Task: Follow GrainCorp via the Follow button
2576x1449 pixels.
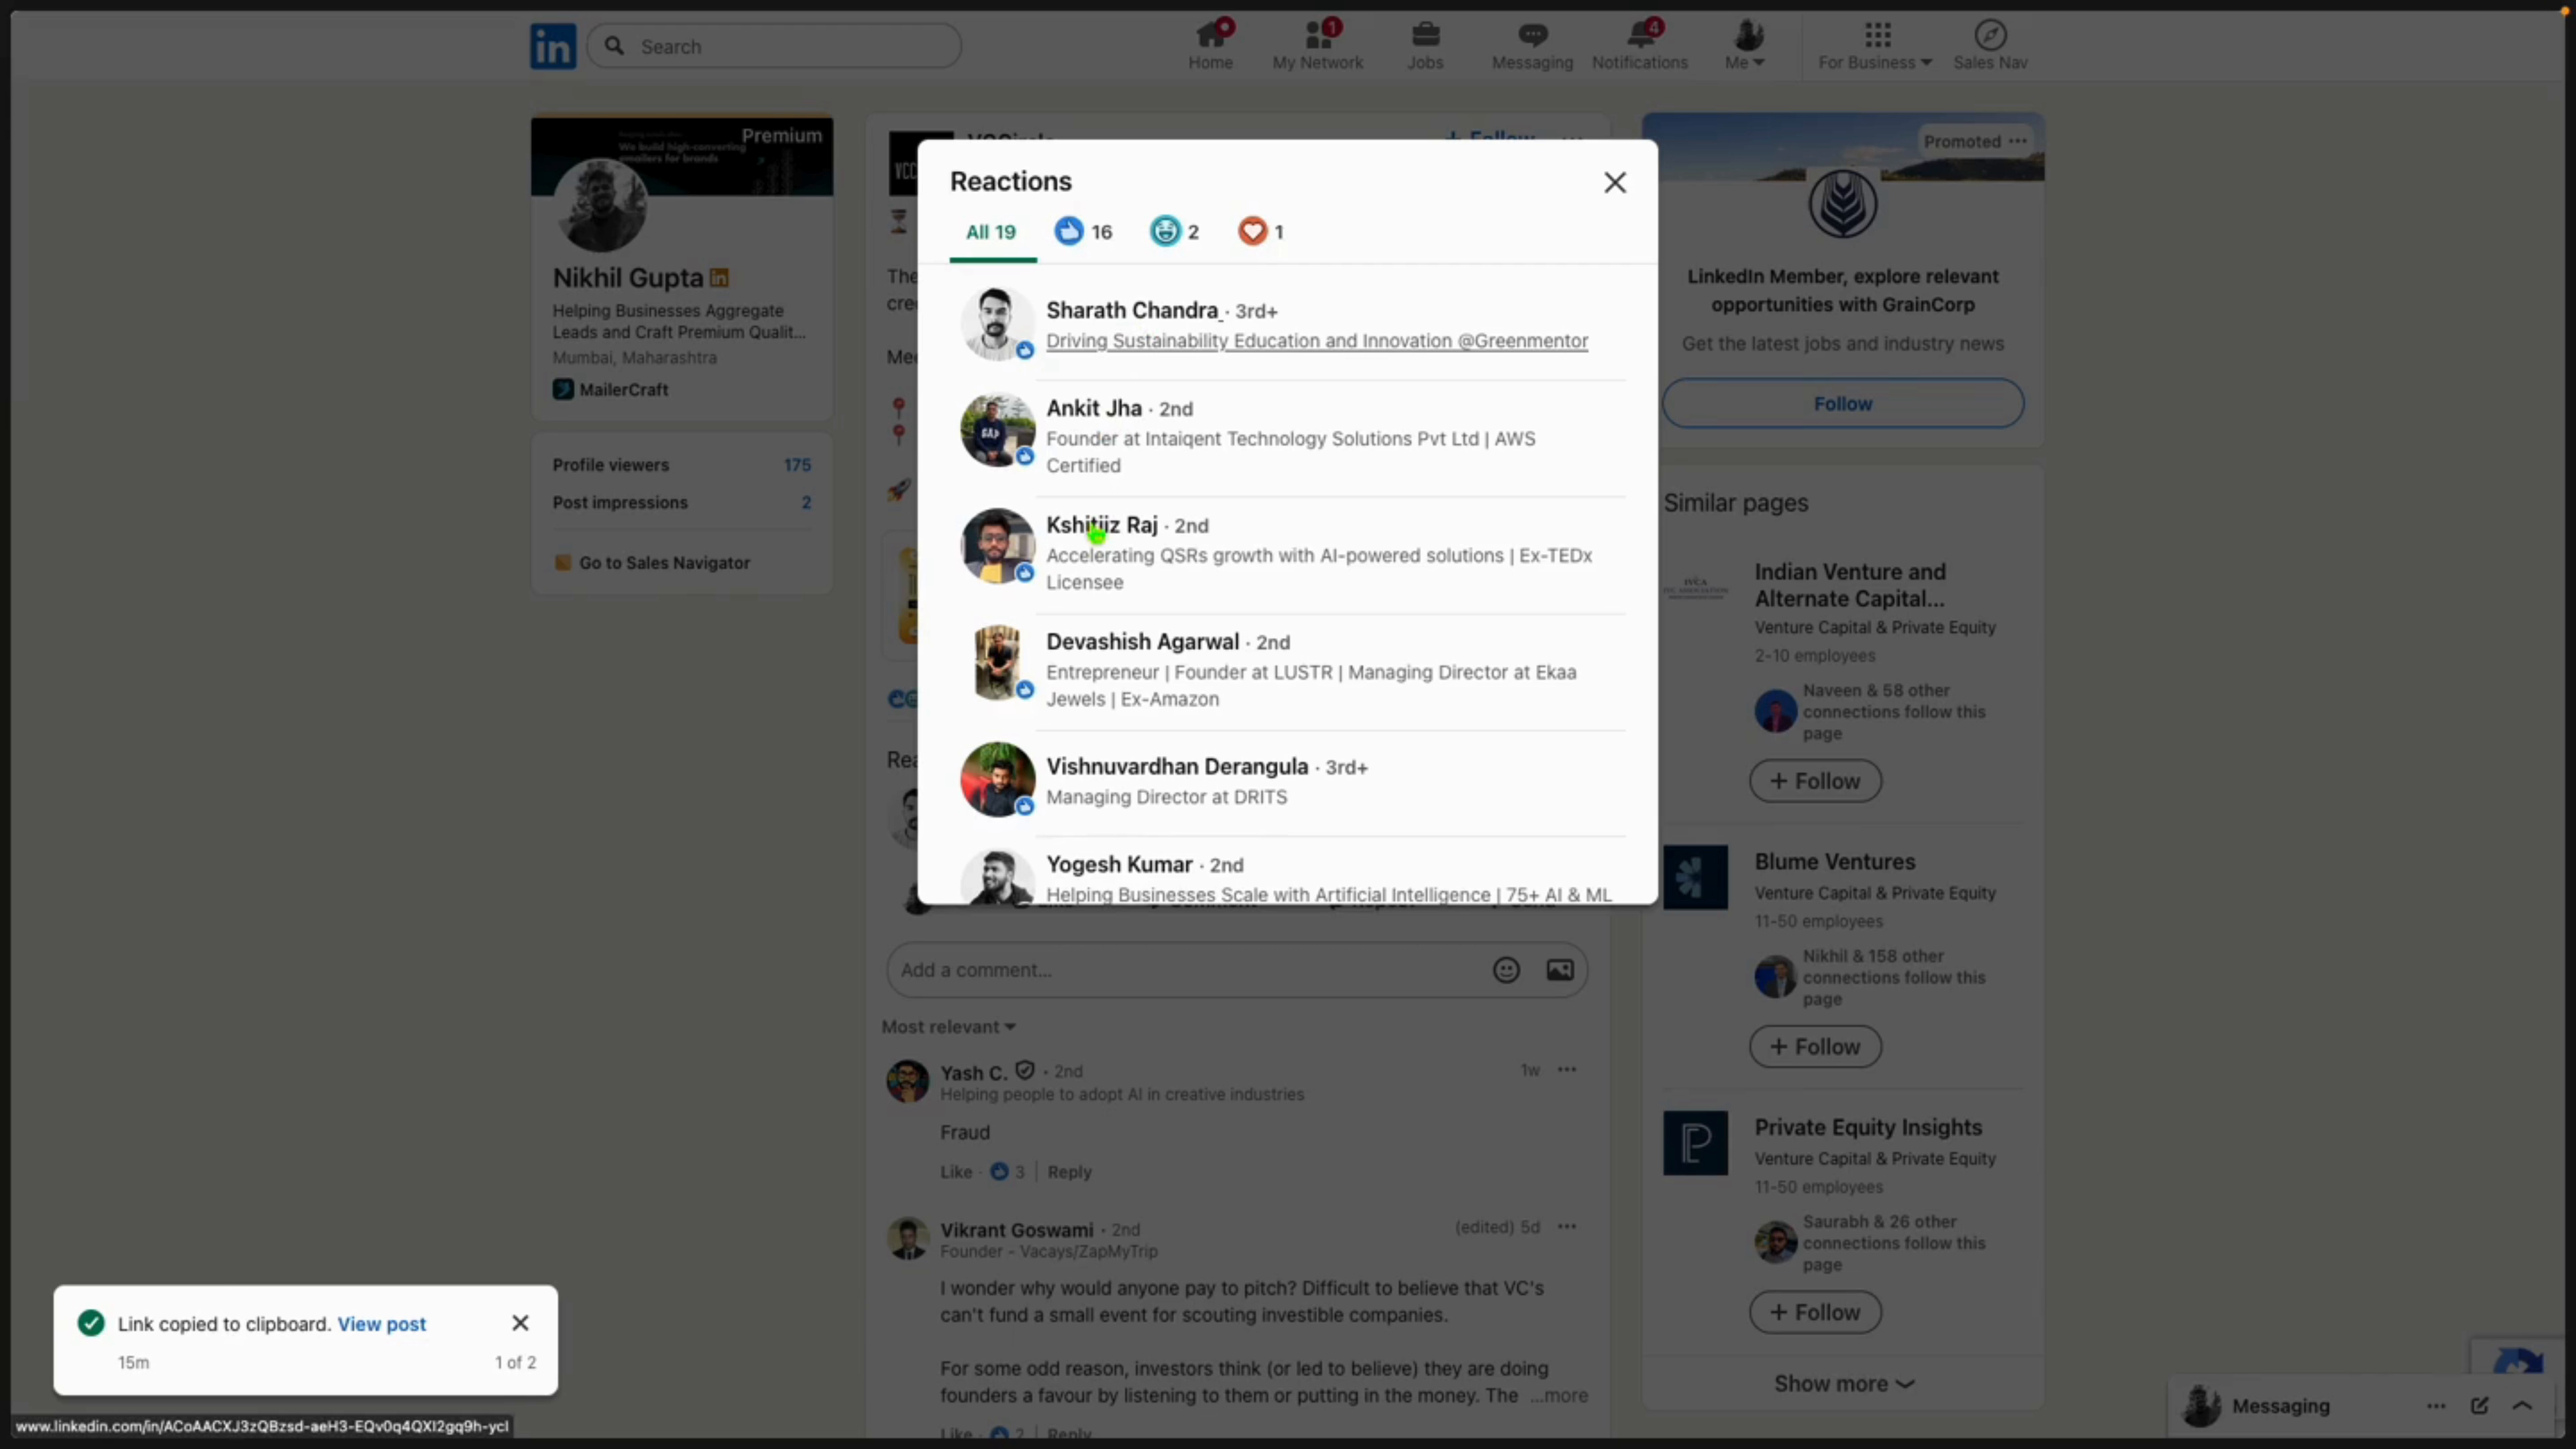Action: pos(1843,403)
